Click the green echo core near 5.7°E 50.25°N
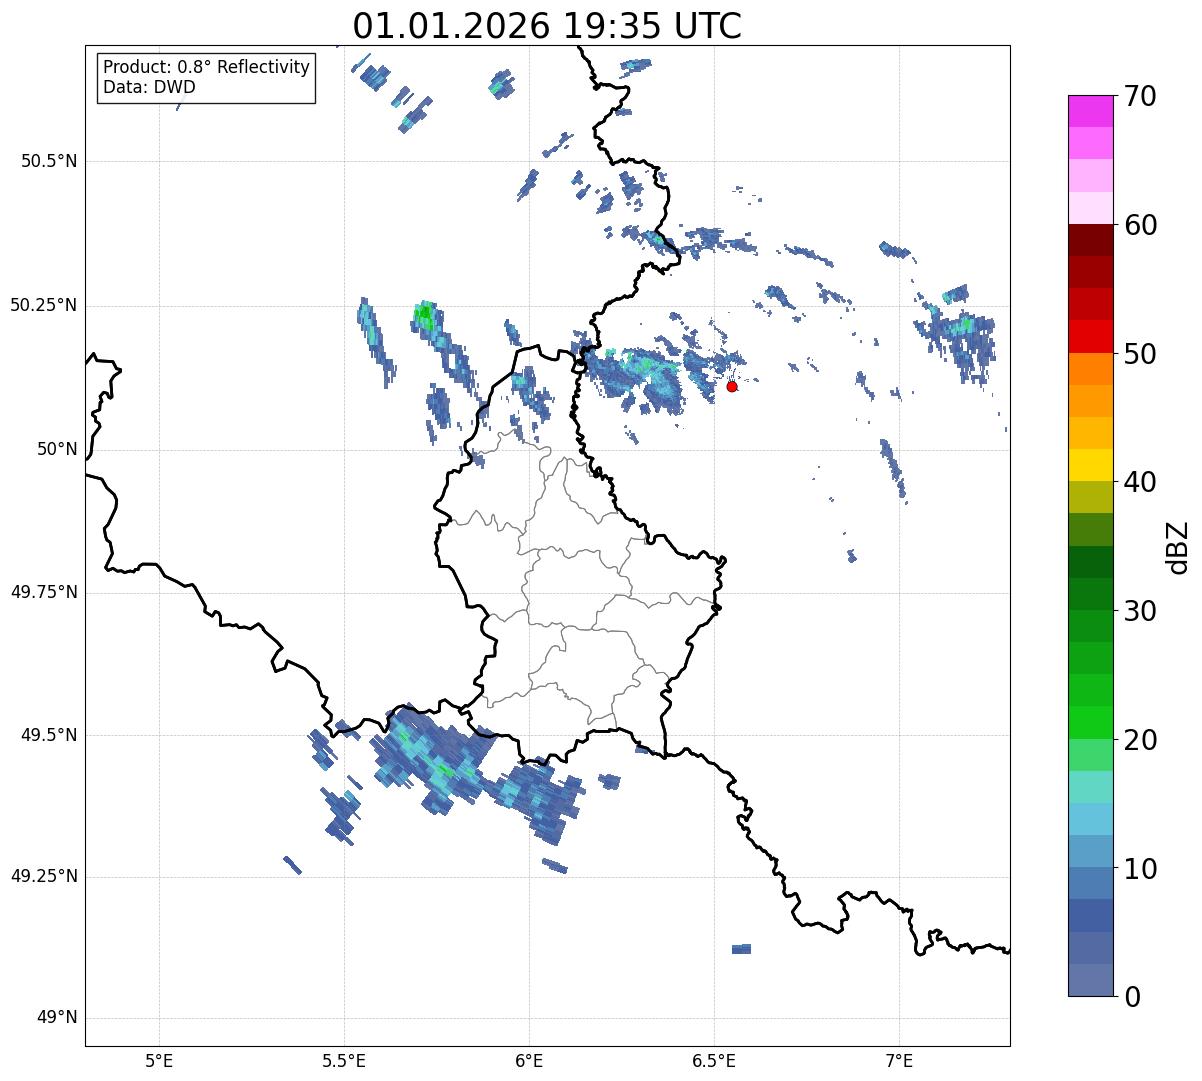This screenshot has height=1081, width=1202. coord(424,316)
